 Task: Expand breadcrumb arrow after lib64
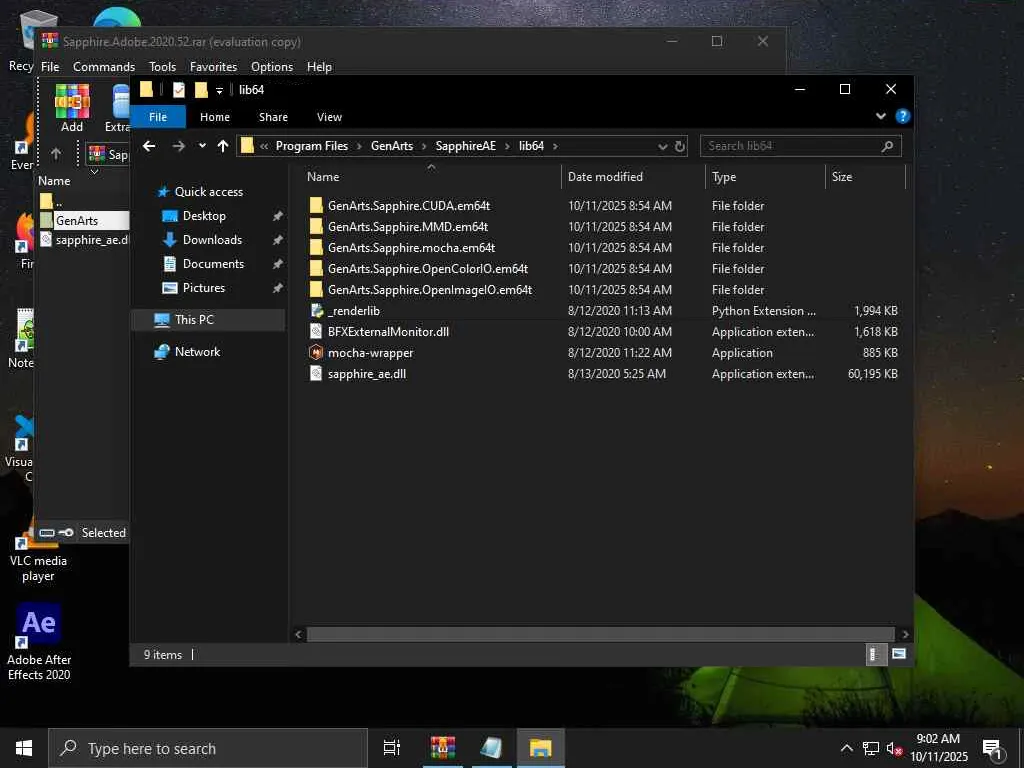(x=555, y=146)
